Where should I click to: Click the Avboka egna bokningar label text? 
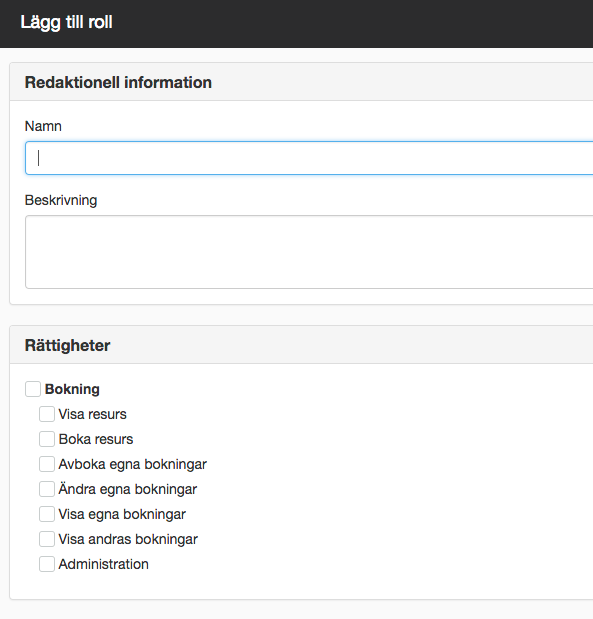tap(133, 464)
